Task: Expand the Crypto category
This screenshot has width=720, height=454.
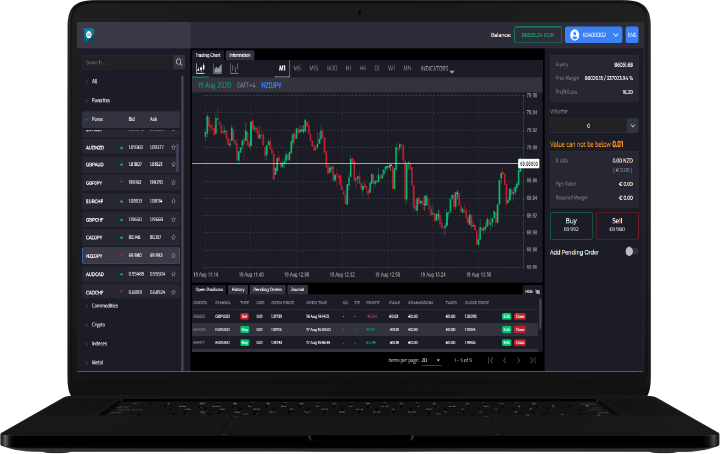Action: [x=100, y=325]
